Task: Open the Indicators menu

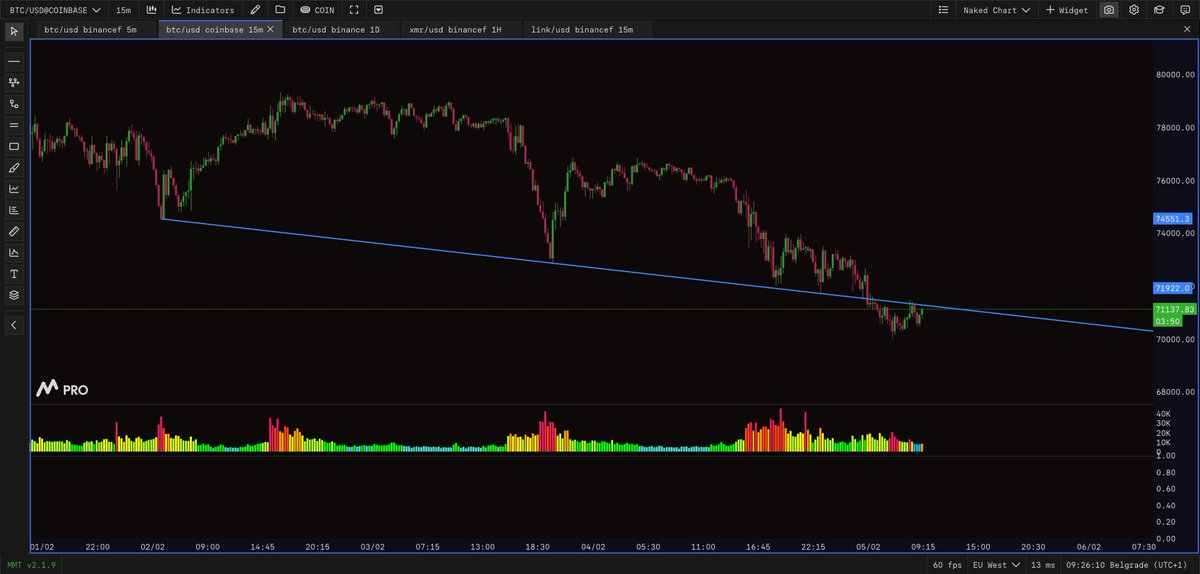Action: [203, 10]
